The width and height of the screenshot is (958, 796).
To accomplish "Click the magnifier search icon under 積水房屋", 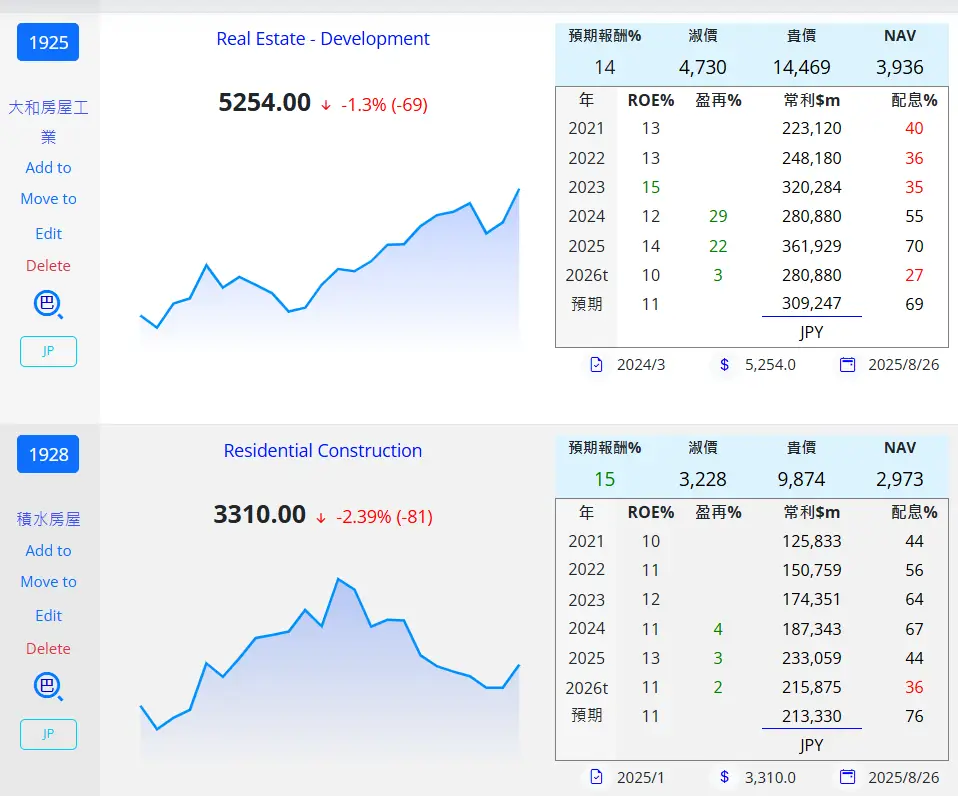I will [x=48, y=687].
